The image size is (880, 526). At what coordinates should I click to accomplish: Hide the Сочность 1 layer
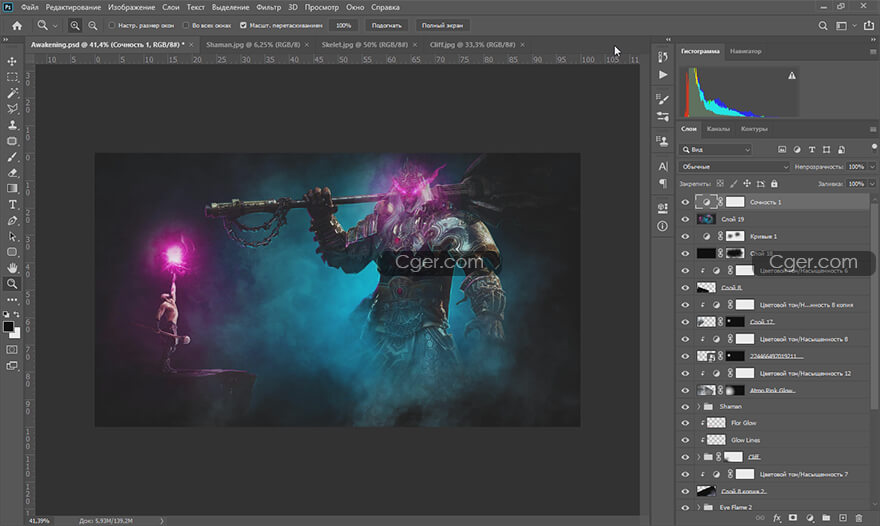[x=685, y=202]
